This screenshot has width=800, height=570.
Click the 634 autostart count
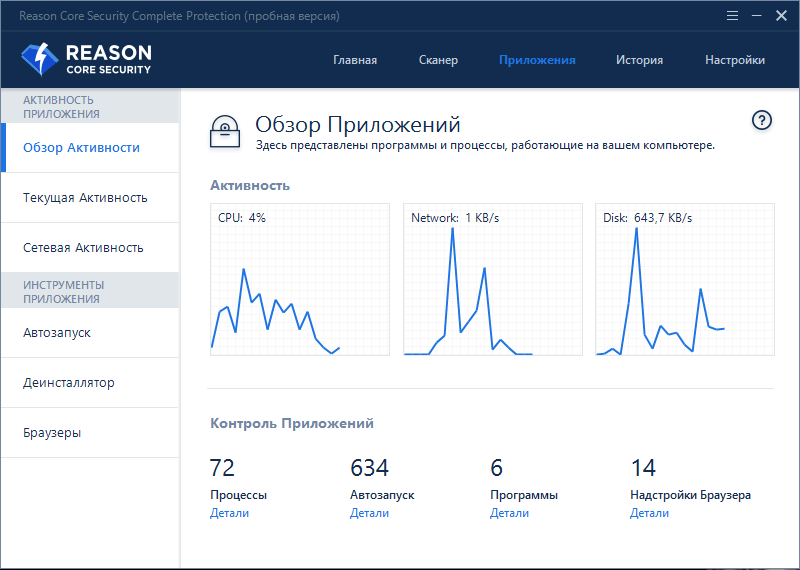click(x=369, y=467)
